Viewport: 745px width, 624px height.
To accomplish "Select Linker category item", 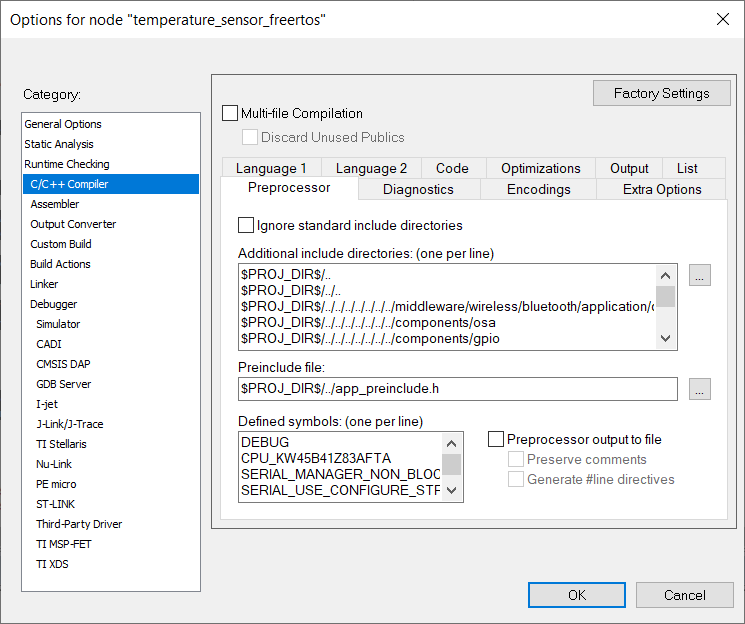I will click(x=44, y=284).
